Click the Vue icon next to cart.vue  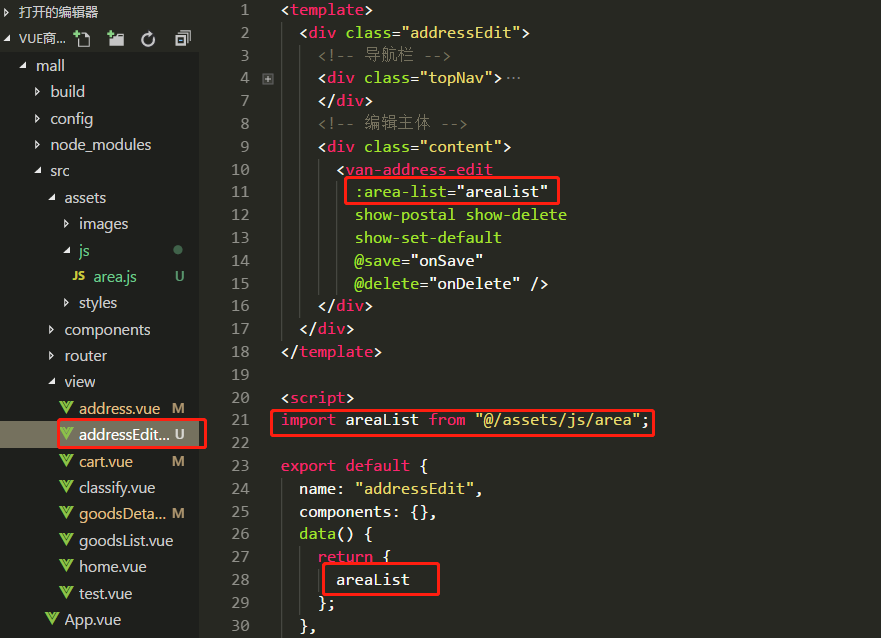[x=66, y=461]
